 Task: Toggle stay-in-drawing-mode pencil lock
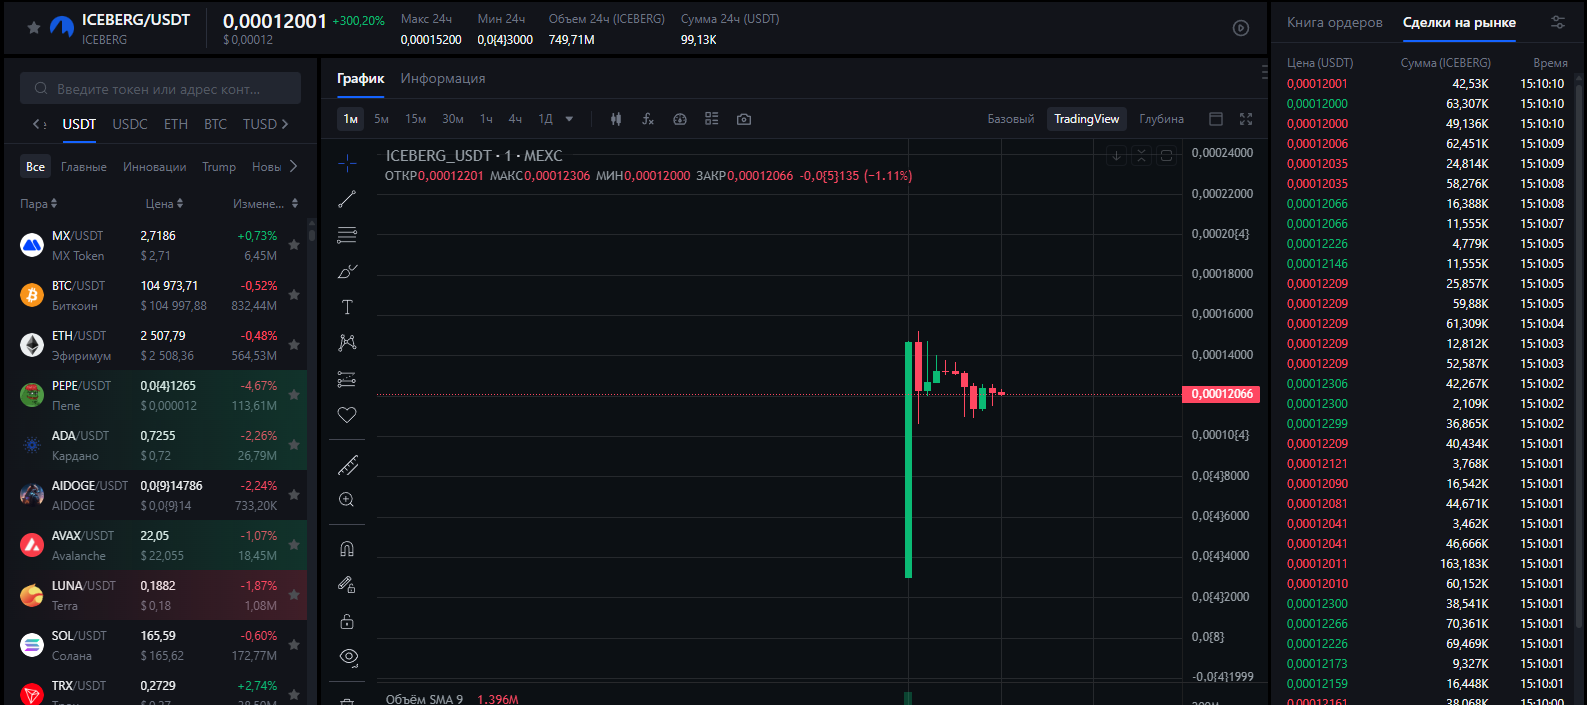tap(347, 585)
